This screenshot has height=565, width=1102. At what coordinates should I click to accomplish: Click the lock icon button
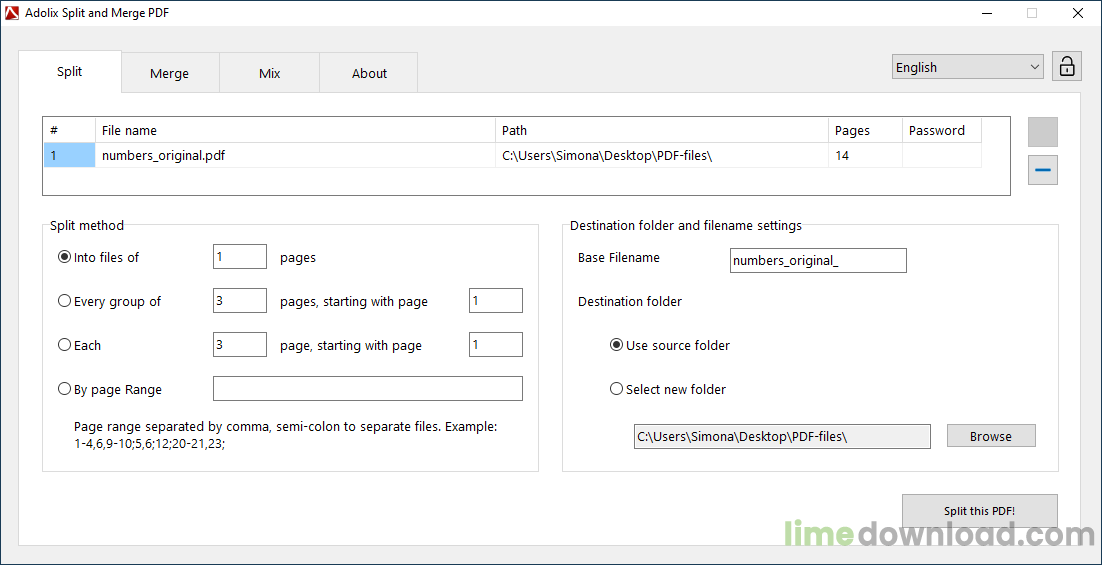tap(1066, 67)
